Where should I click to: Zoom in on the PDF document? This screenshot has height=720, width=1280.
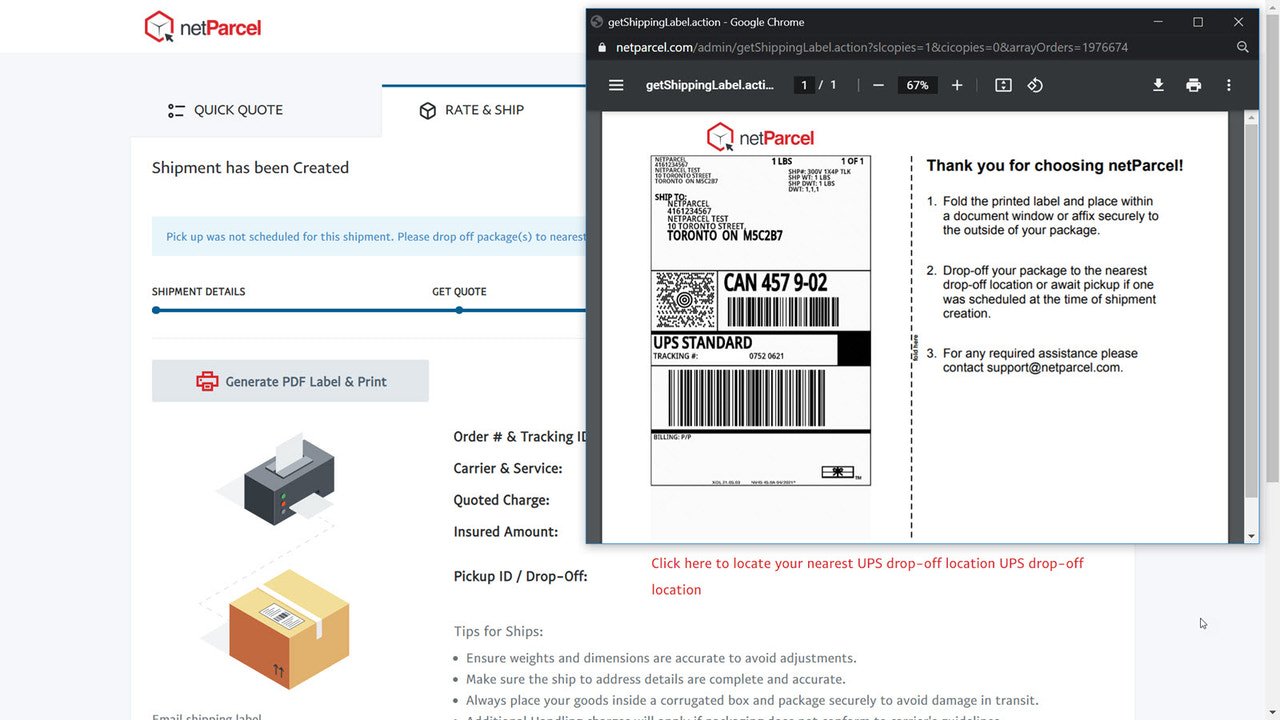(957, 85)
